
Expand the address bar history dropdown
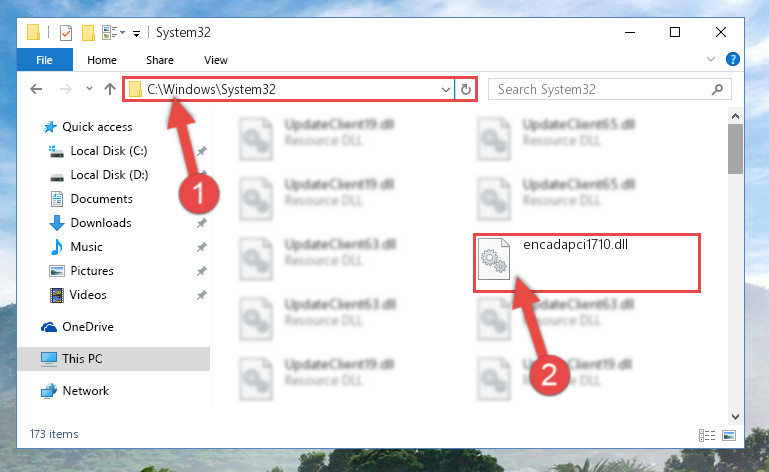click(x=445, y=89)
